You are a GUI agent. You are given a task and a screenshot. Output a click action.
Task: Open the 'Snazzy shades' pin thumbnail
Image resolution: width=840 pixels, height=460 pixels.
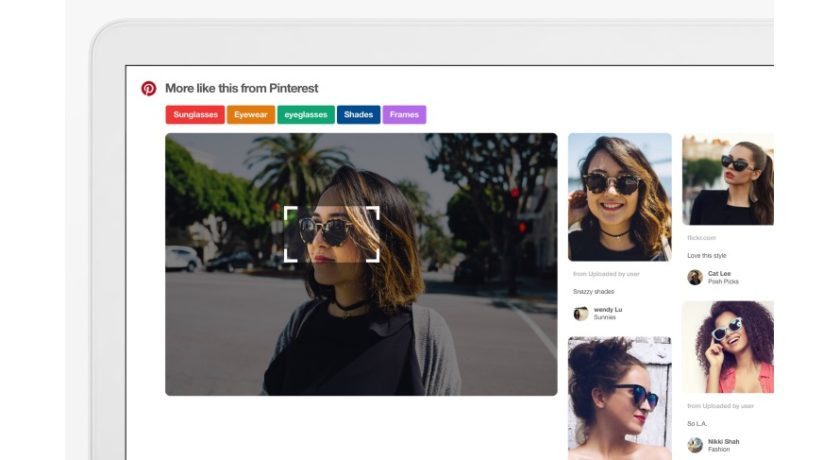619,197
